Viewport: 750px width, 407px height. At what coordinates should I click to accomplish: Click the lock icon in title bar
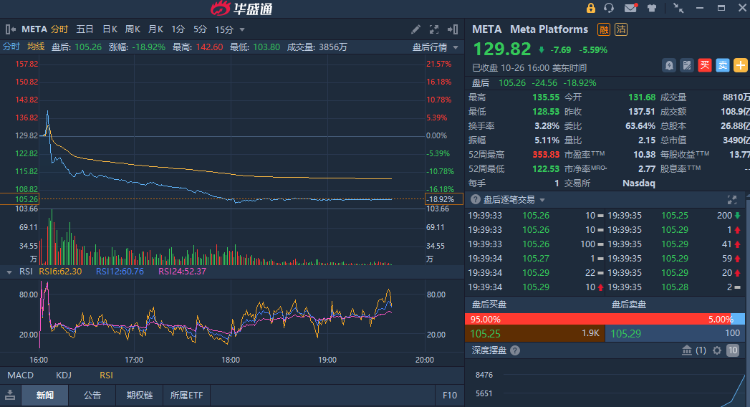pos(589,8)
